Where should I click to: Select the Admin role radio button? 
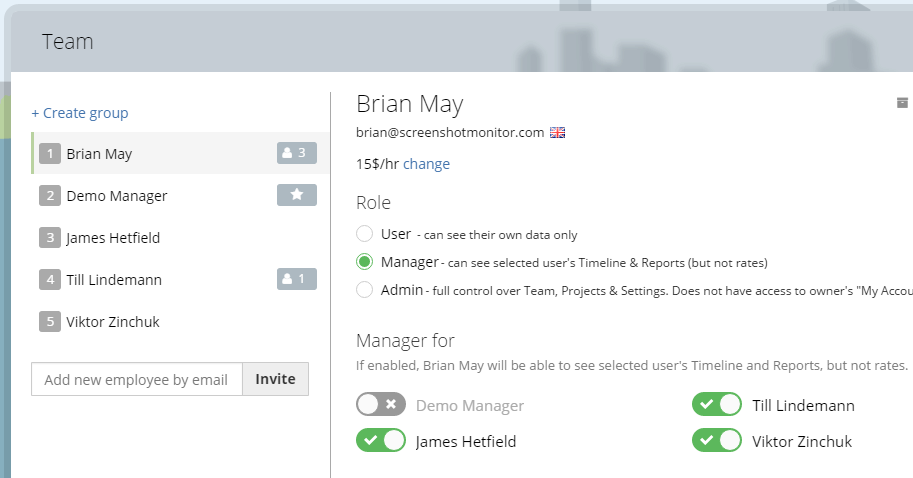coord(365,289)
